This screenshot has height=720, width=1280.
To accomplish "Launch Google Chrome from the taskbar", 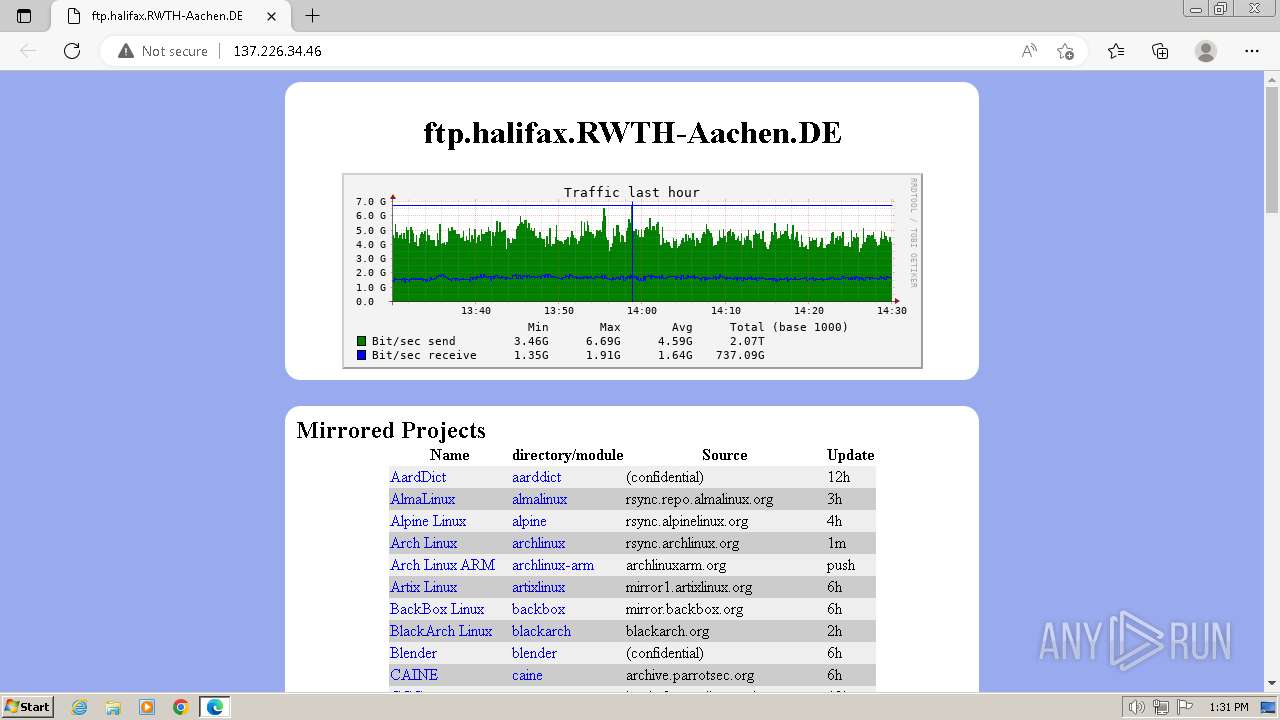I will 181,707.
